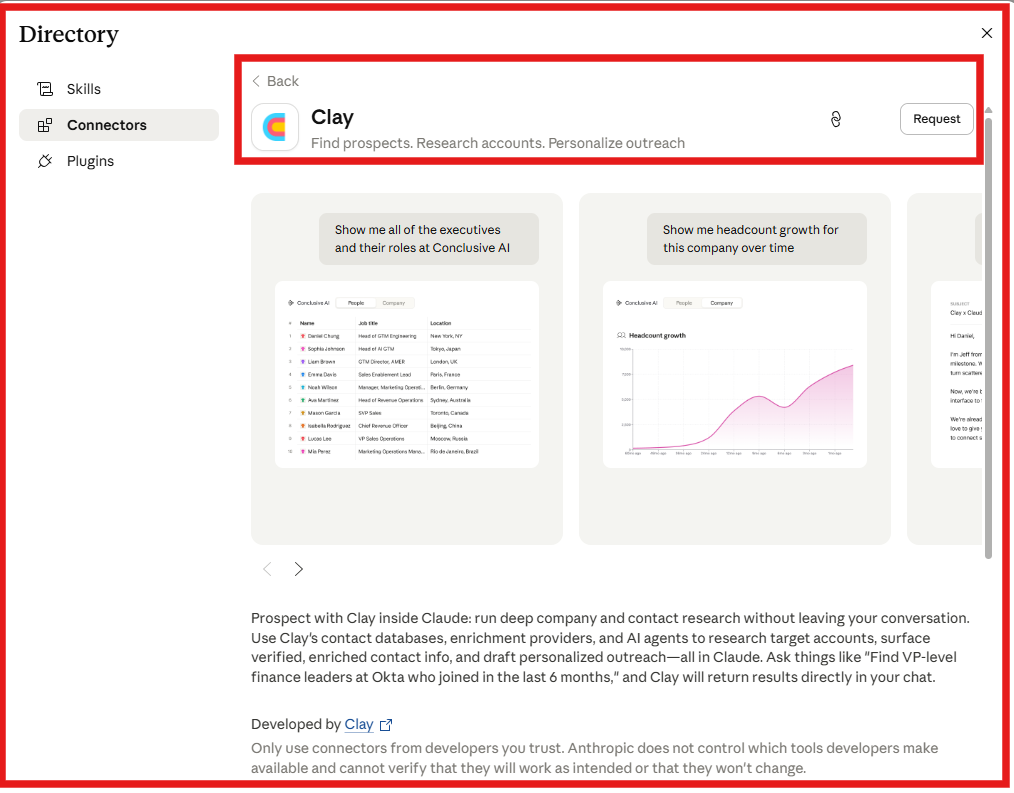The image size is (1014, 793).
Task: Show next carousel slide with right chevron
Action: click(298, 569)
